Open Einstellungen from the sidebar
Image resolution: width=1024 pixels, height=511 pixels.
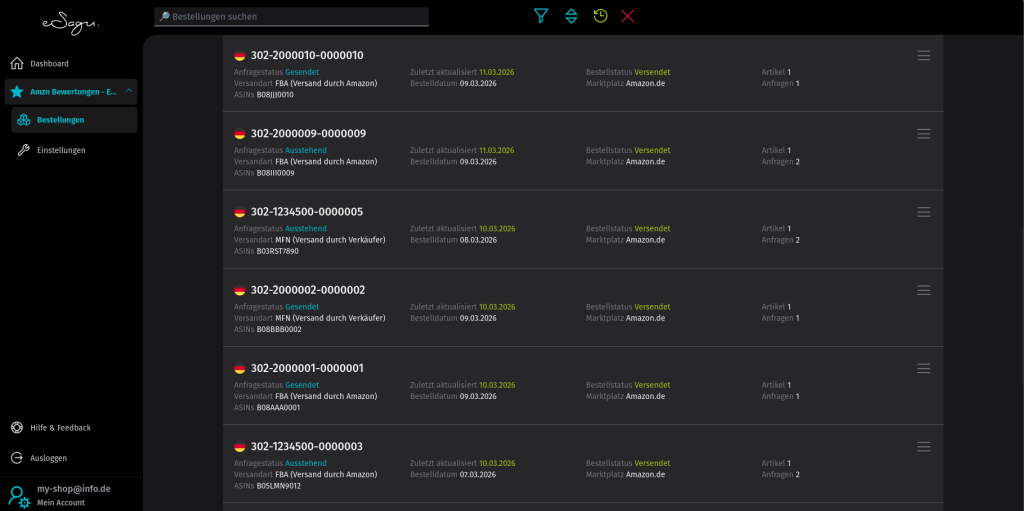[60, 150]
